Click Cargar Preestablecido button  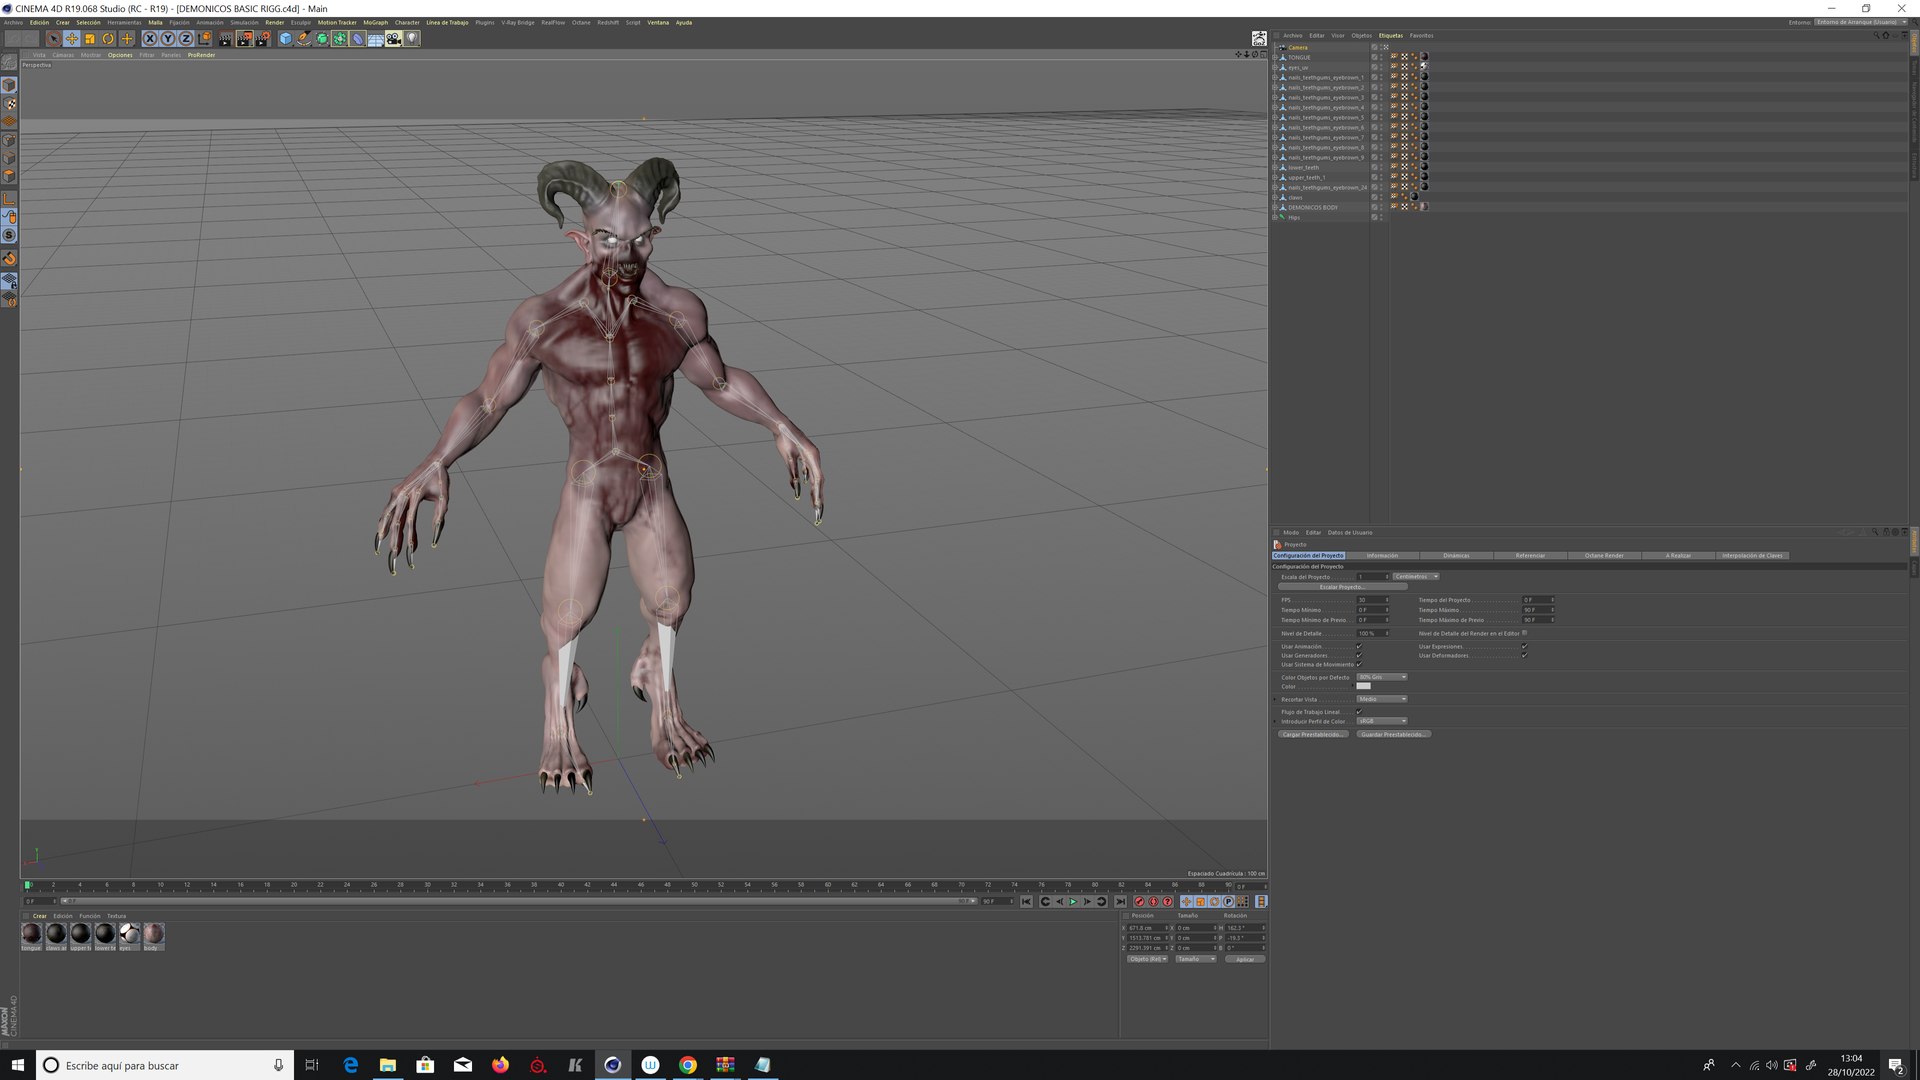click(1313, 734)
